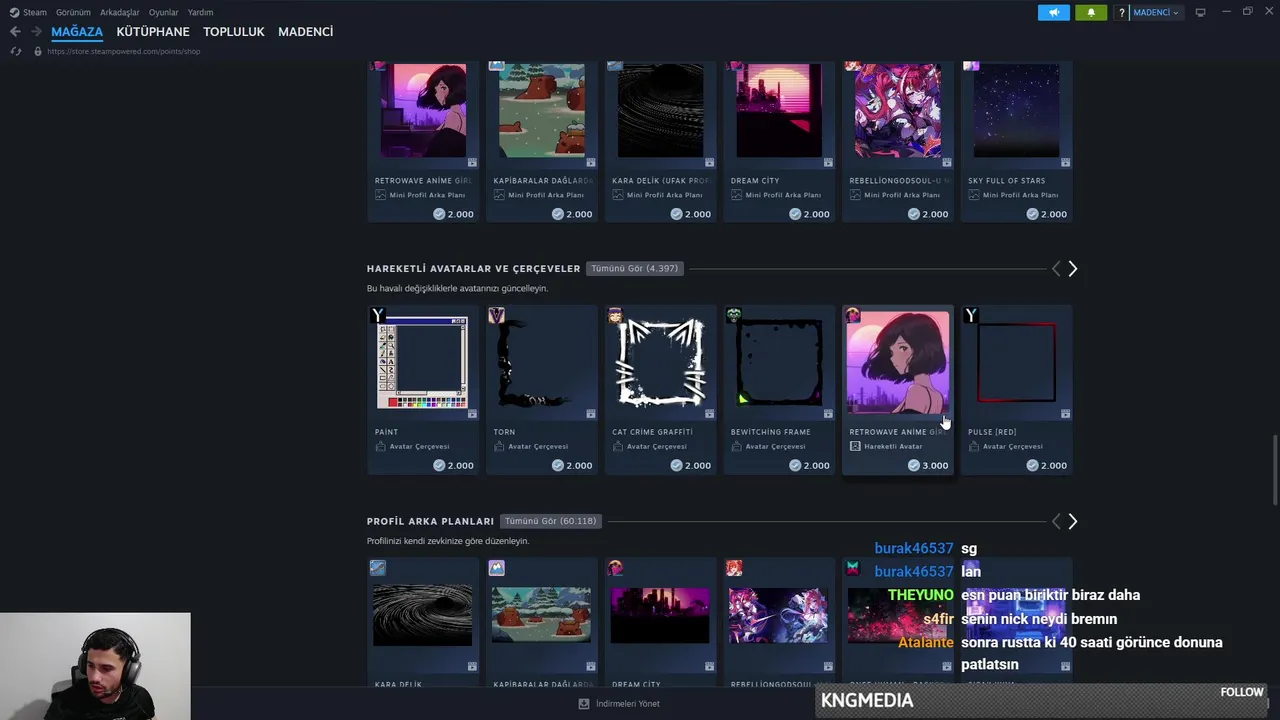The width and height of the screenshot is (1280, 720).
Task: Toggle Big Picture mode monitor icon
Action: pos(1201,12)
